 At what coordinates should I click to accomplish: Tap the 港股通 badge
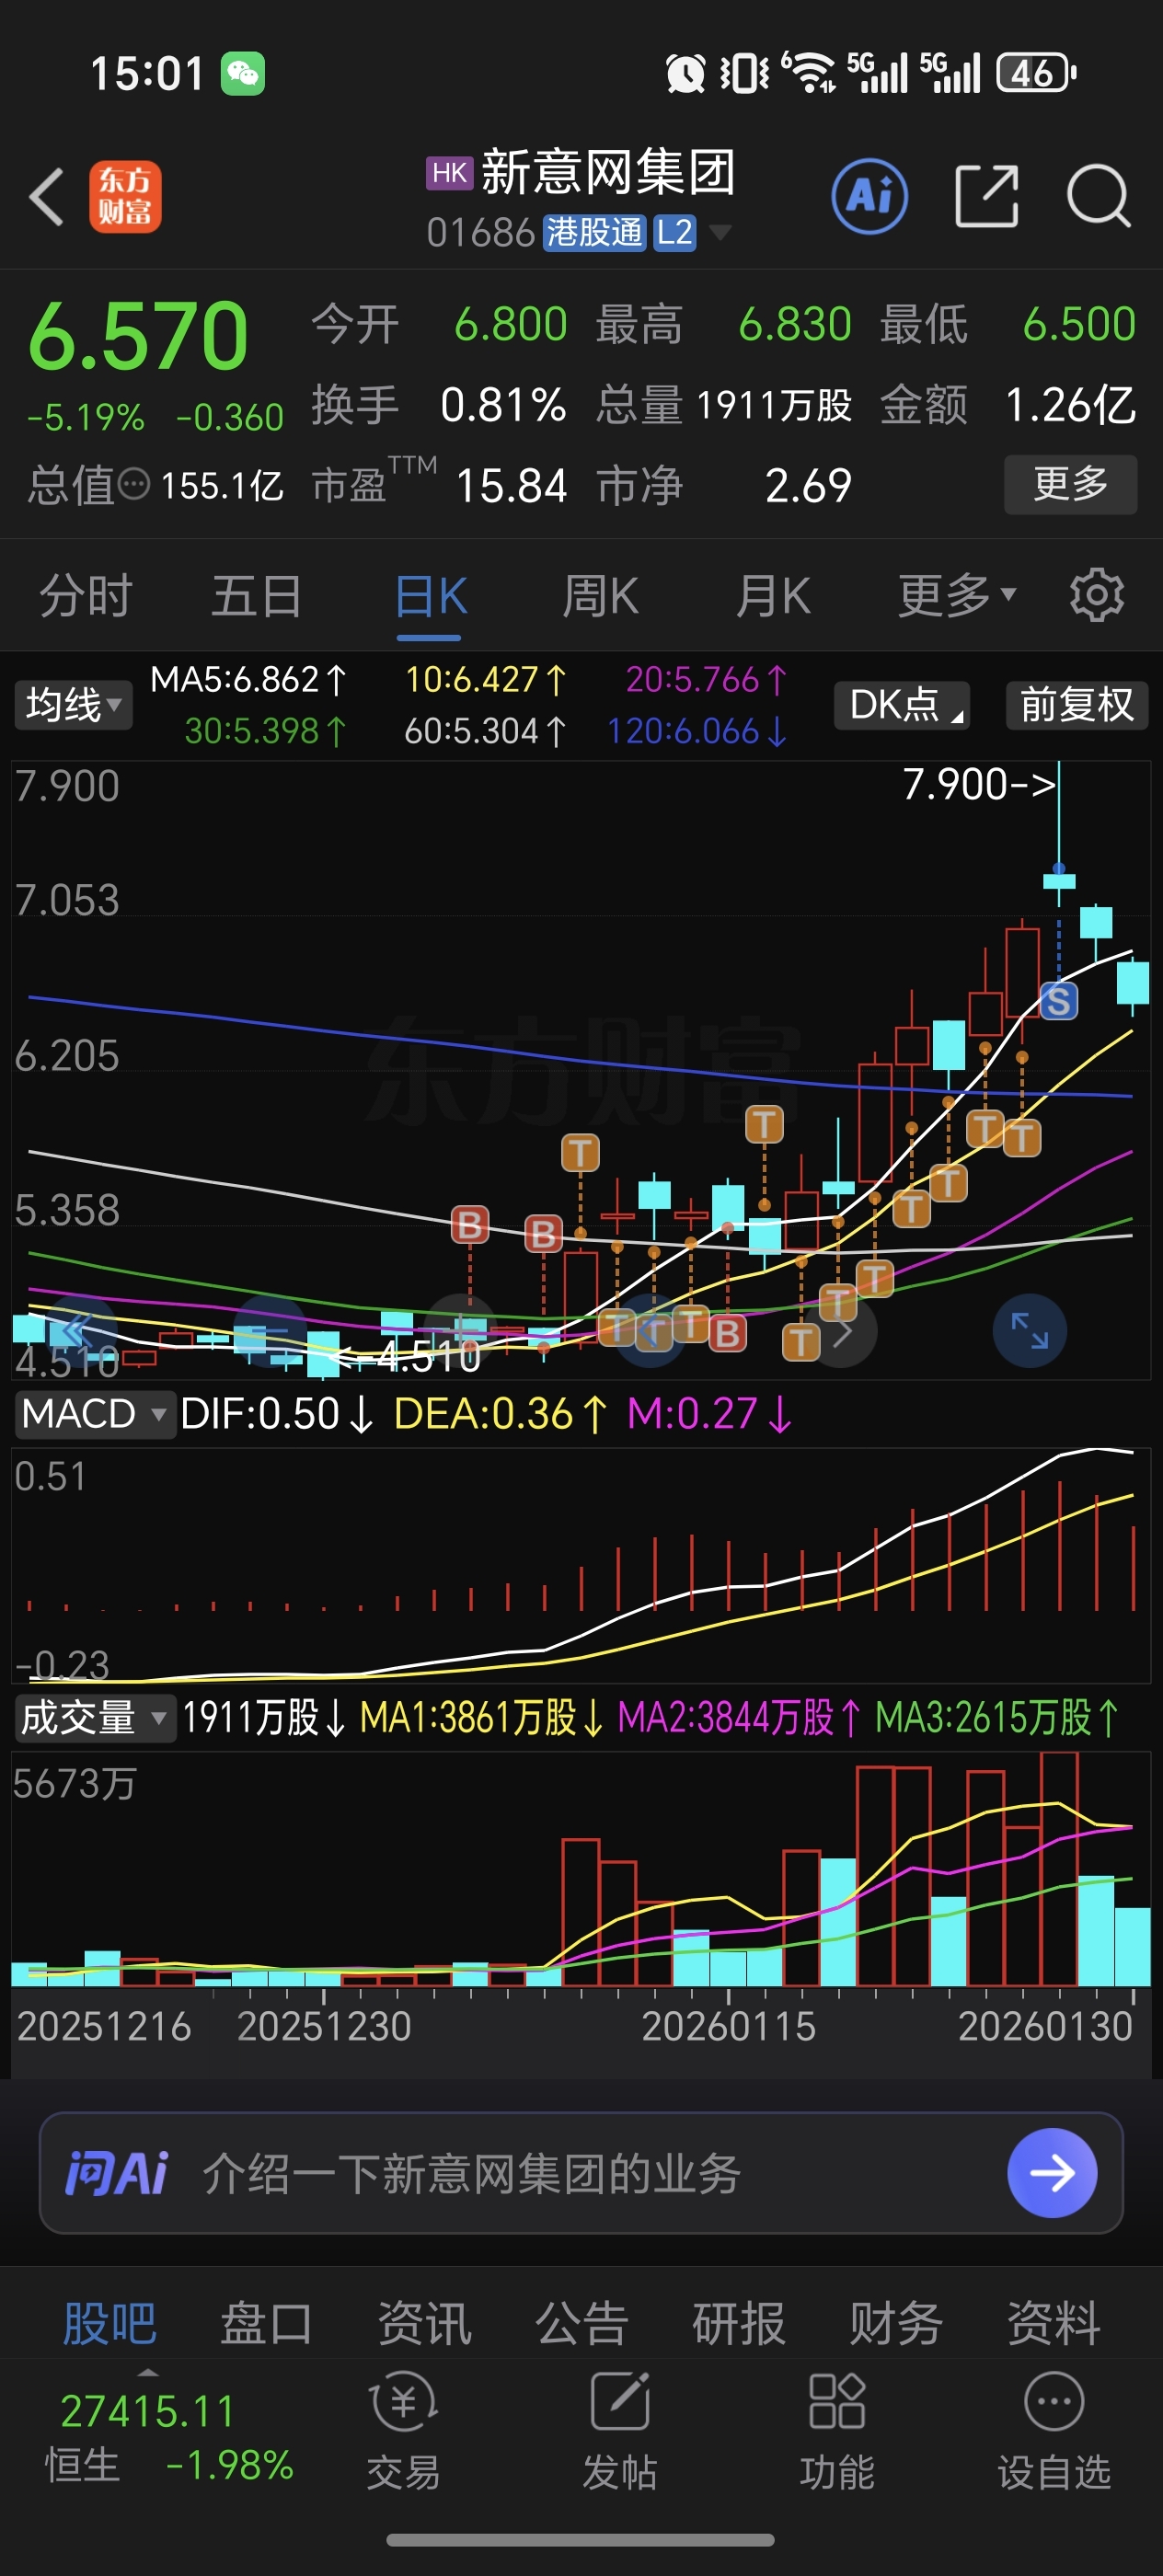(x=594, y=233)
